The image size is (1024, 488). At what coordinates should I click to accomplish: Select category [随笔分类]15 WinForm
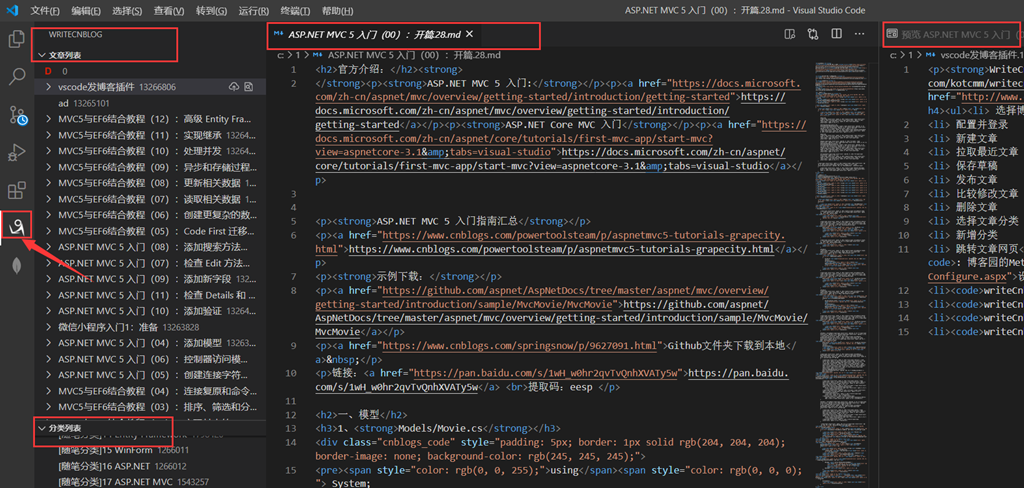coord(150,450)
